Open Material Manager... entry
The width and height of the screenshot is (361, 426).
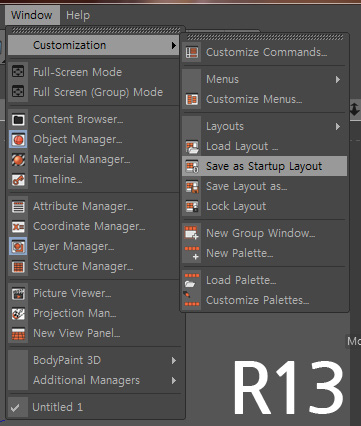pos(94,160)
